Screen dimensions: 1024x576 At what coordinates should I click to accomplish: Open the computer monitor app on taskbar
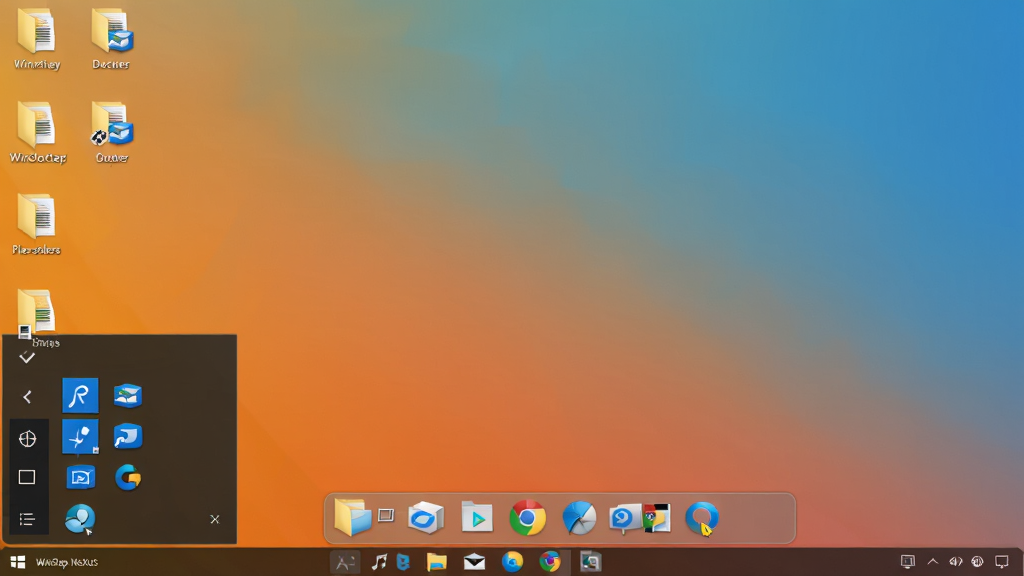[590, 562]
